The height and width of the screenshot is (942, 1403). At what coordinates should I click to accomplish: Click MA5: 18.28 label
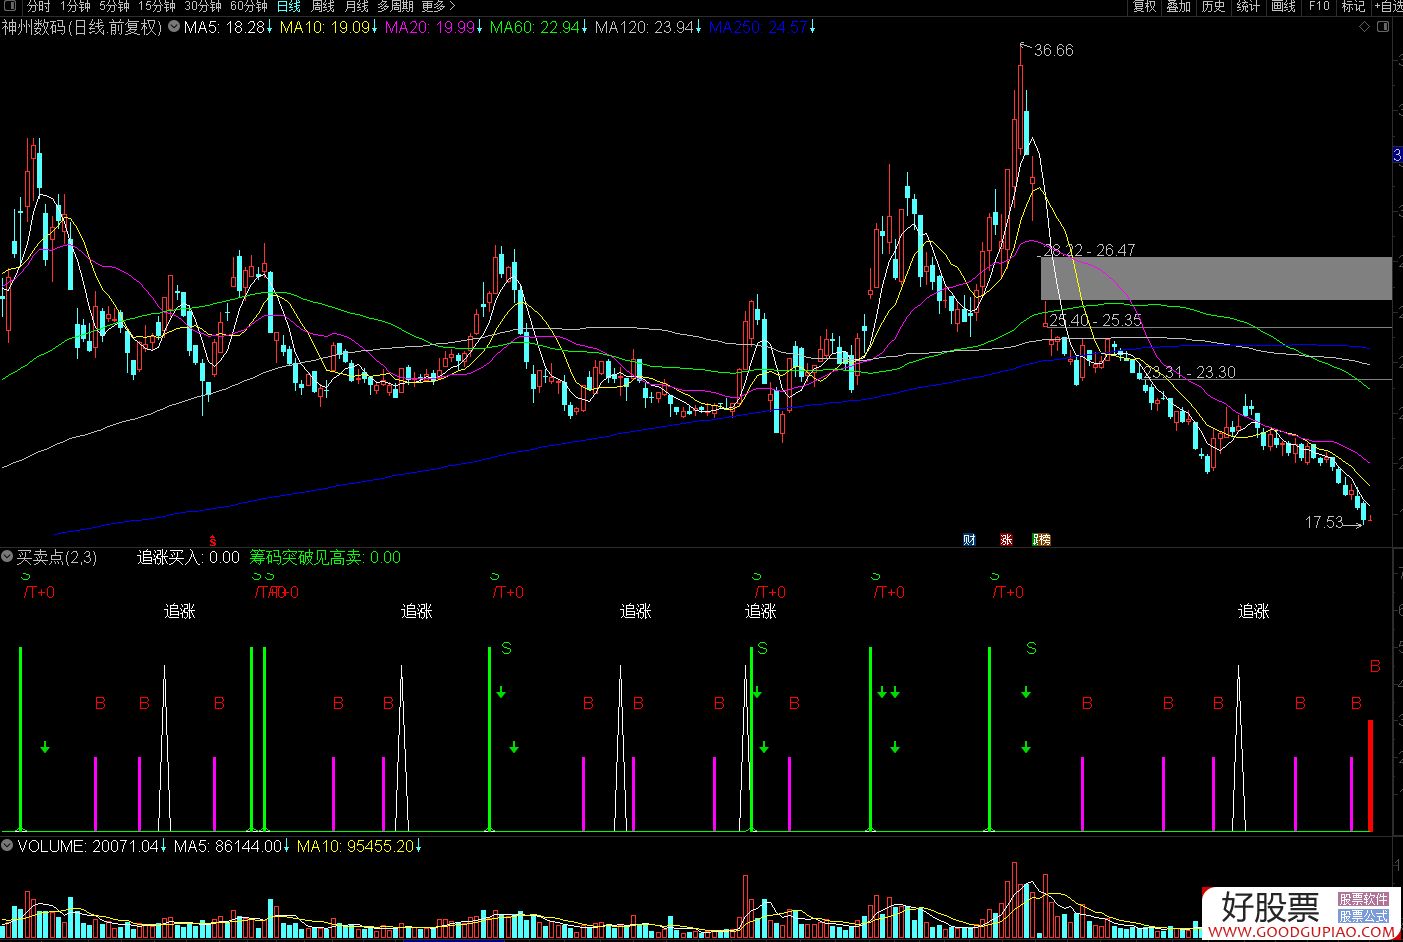coord(224,27)
